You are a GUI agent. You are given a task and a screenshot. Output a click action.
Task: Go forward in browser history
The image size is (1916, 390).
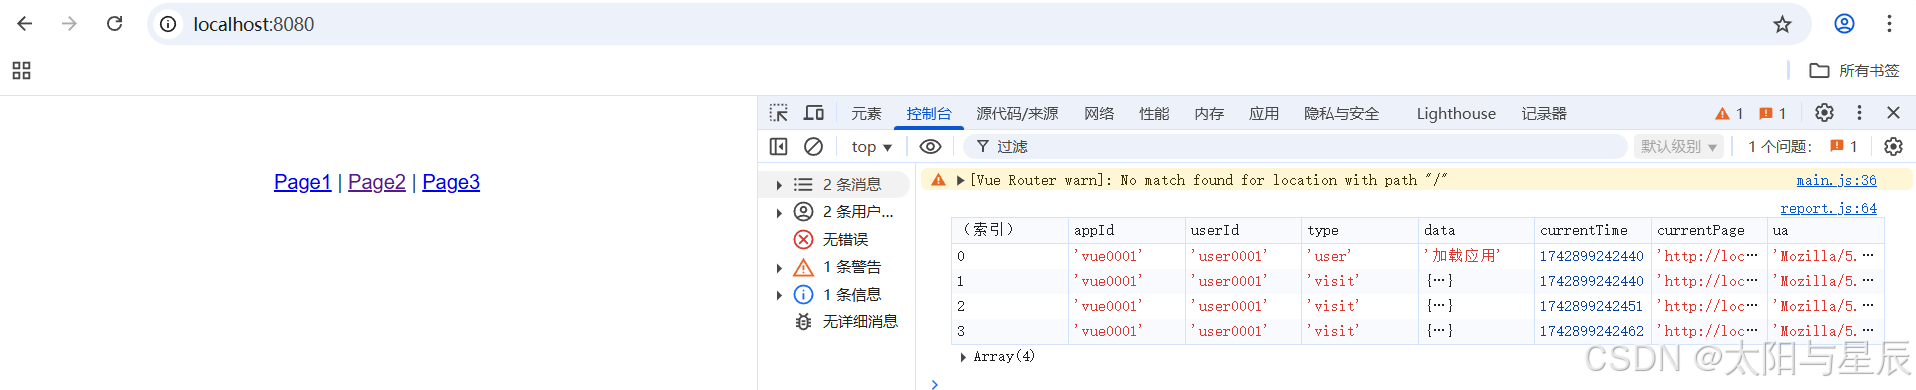[69, 24]
